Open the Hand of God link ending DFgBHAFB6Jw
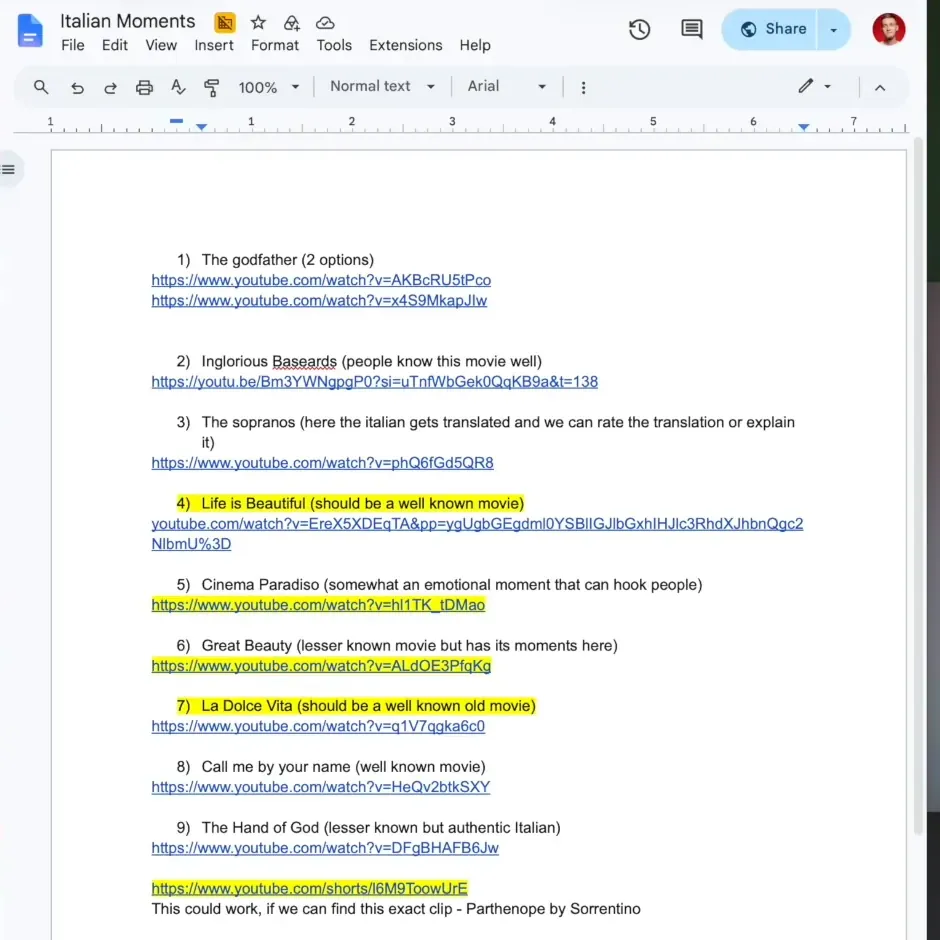The width and height of the screenshot is (940, 940). pyautogui.click(x=324, y=848)
